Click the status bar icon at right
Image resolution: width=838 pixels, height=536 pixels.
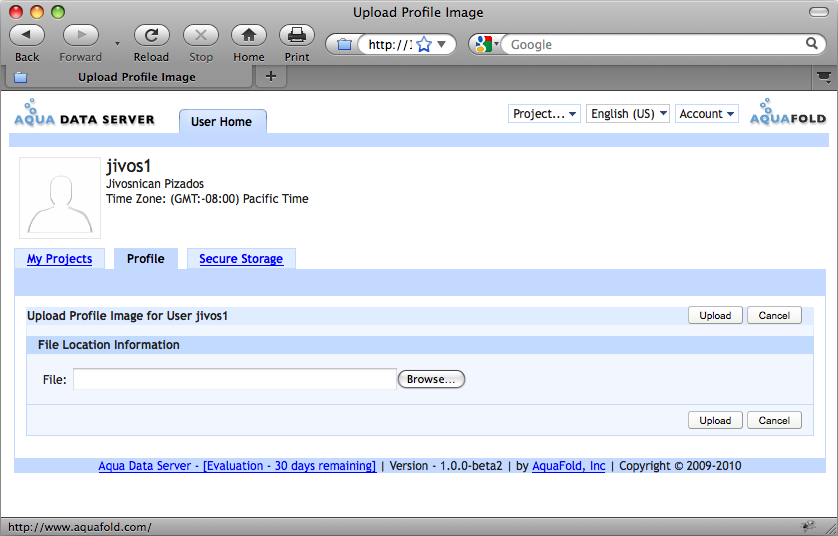pyautogui.click(x=809, y=526)
